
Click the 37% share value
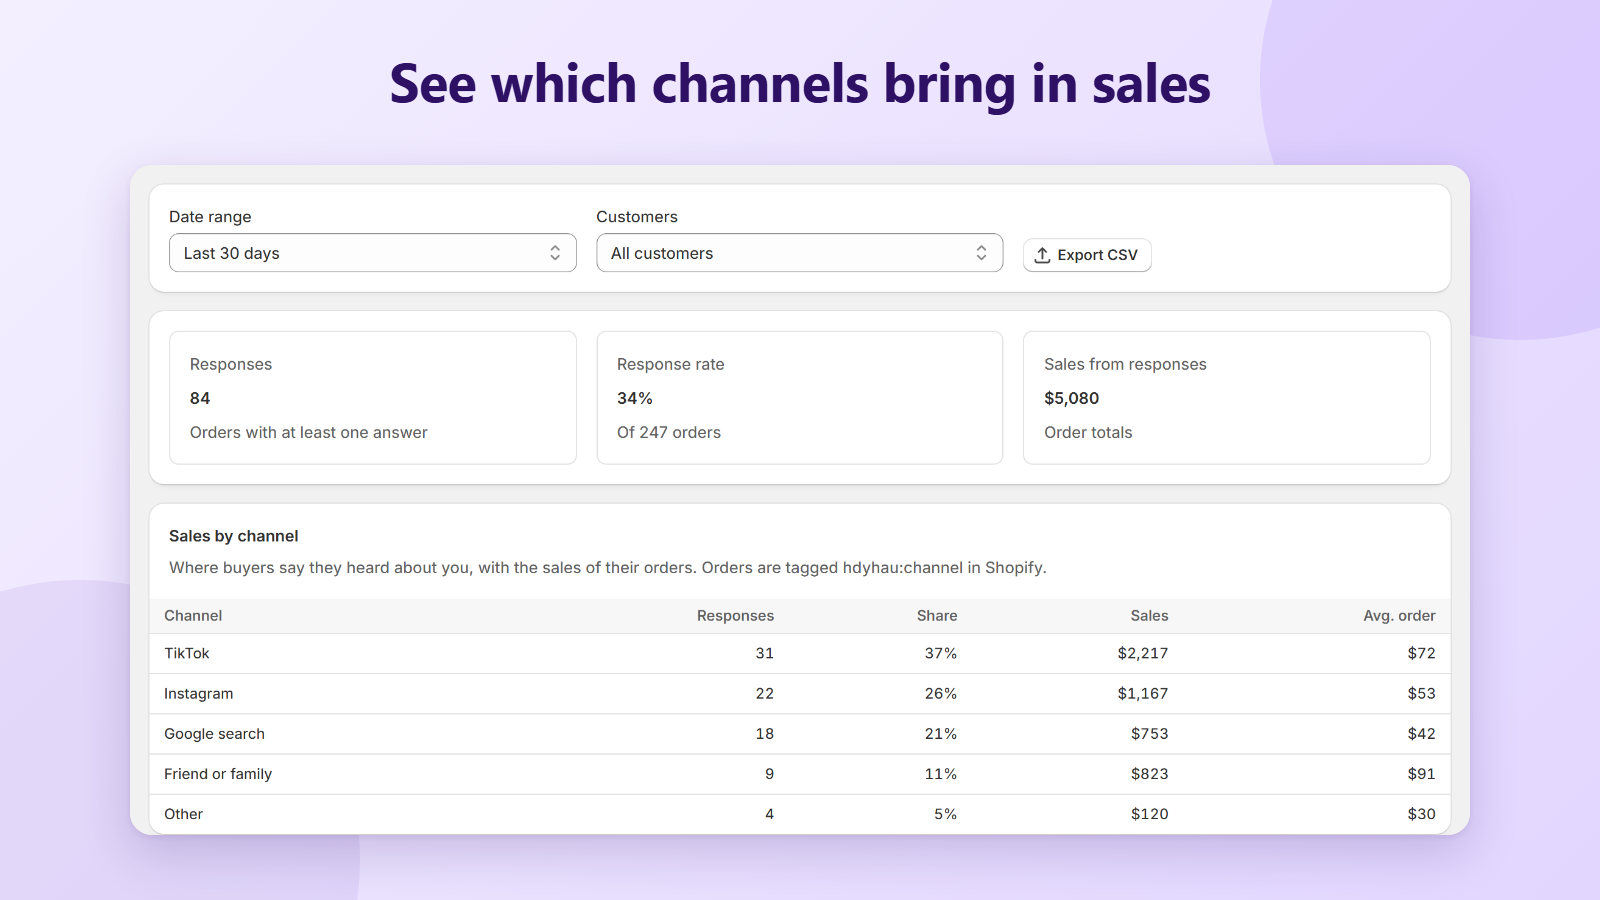click(941, 653)
